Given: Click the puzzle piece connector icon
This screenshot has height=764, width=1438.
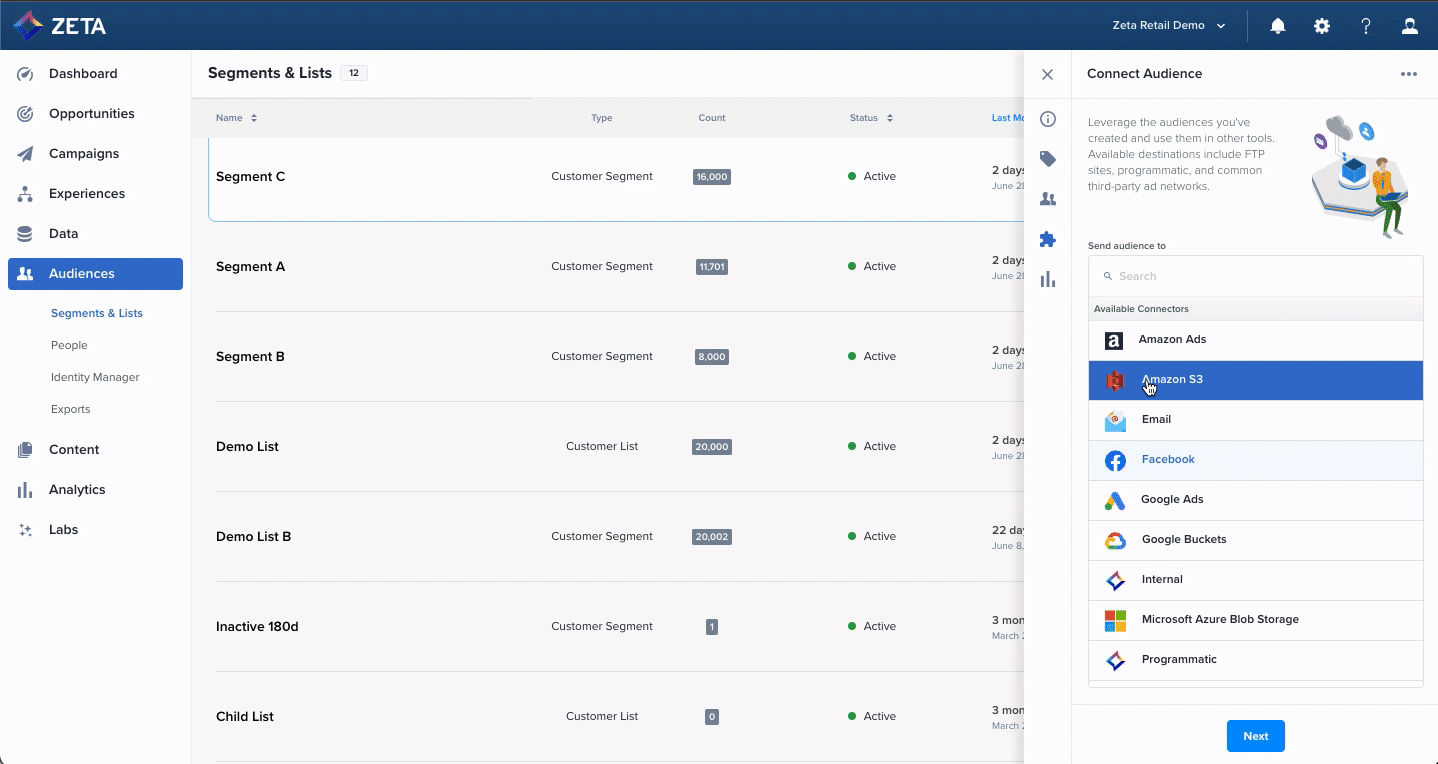Looking at the screenshot, I should point(1047,239).
